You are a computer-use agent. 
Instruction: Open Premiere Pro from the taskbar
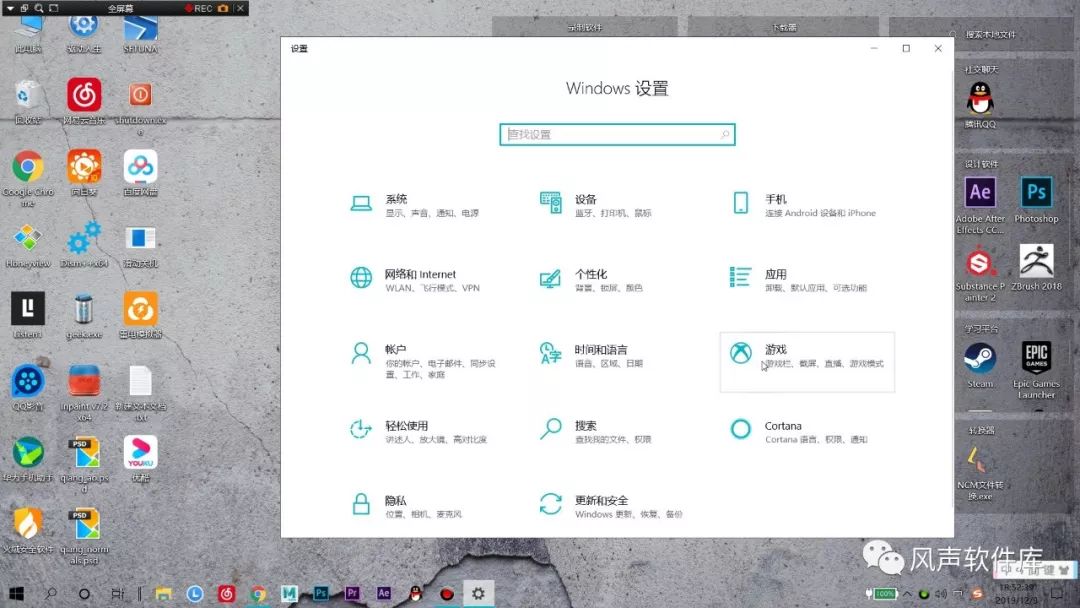click(352, 593)
